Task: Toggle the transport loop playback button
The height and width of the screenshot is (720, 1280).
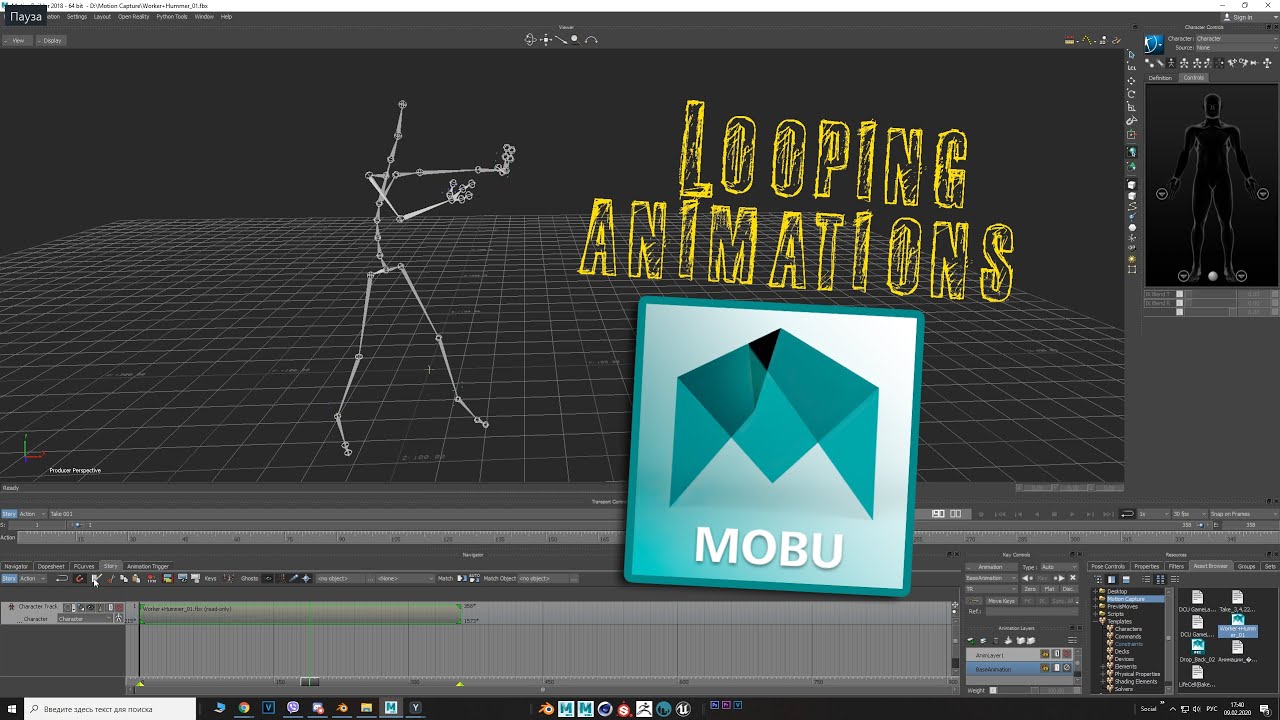Action: coord(1127,514)
